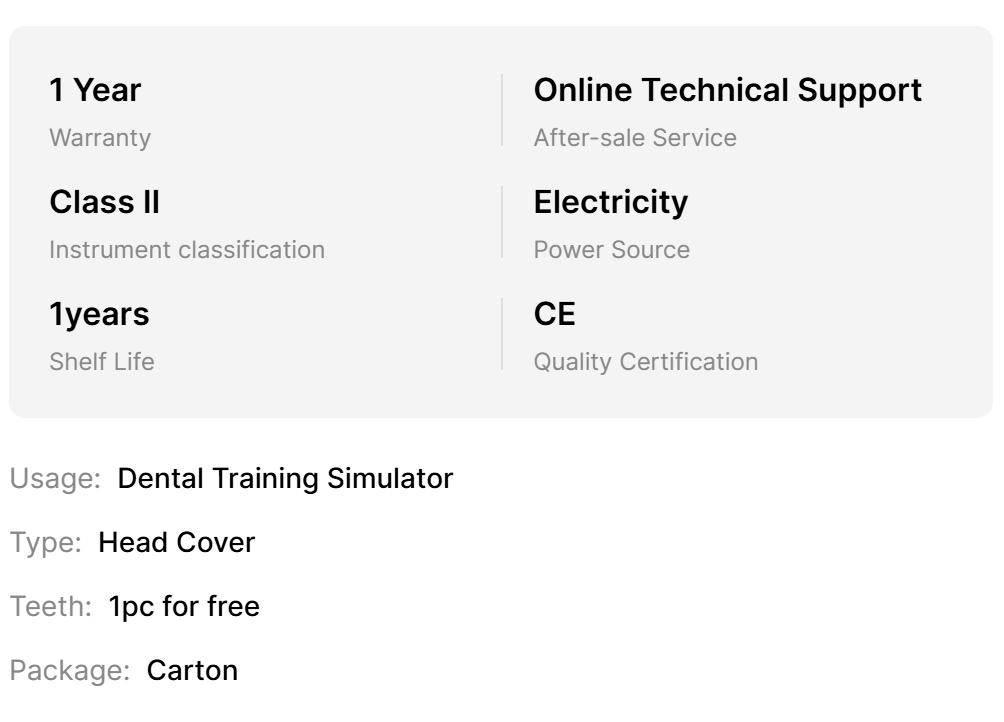Click the "Package:" attribute label
The image size is (1004, 722).
[x=70, y=669]
